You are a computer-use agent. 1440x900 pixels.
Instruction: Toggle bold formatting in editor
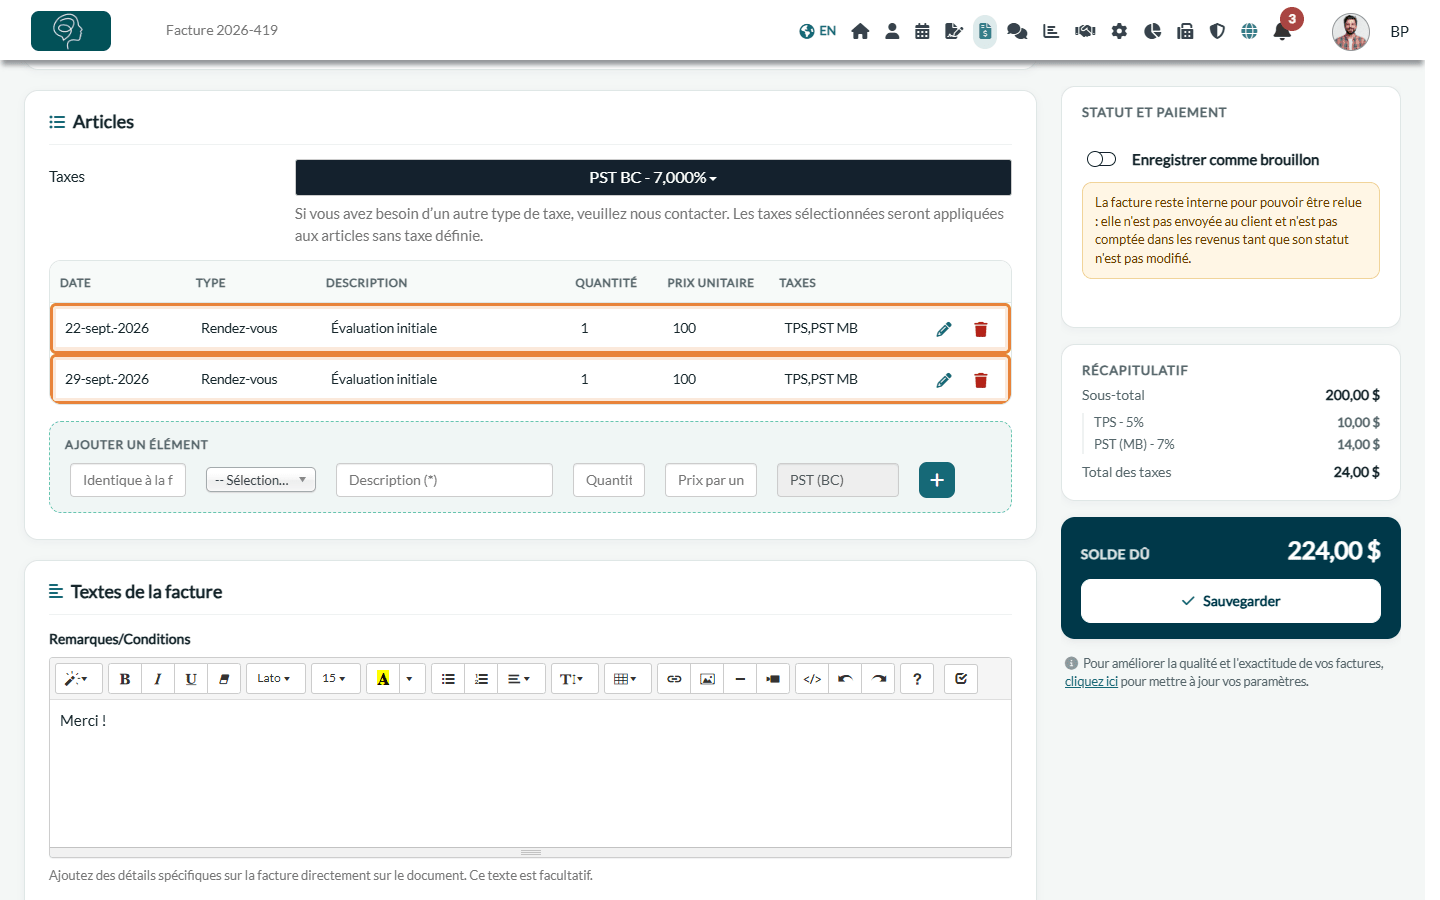125,679
